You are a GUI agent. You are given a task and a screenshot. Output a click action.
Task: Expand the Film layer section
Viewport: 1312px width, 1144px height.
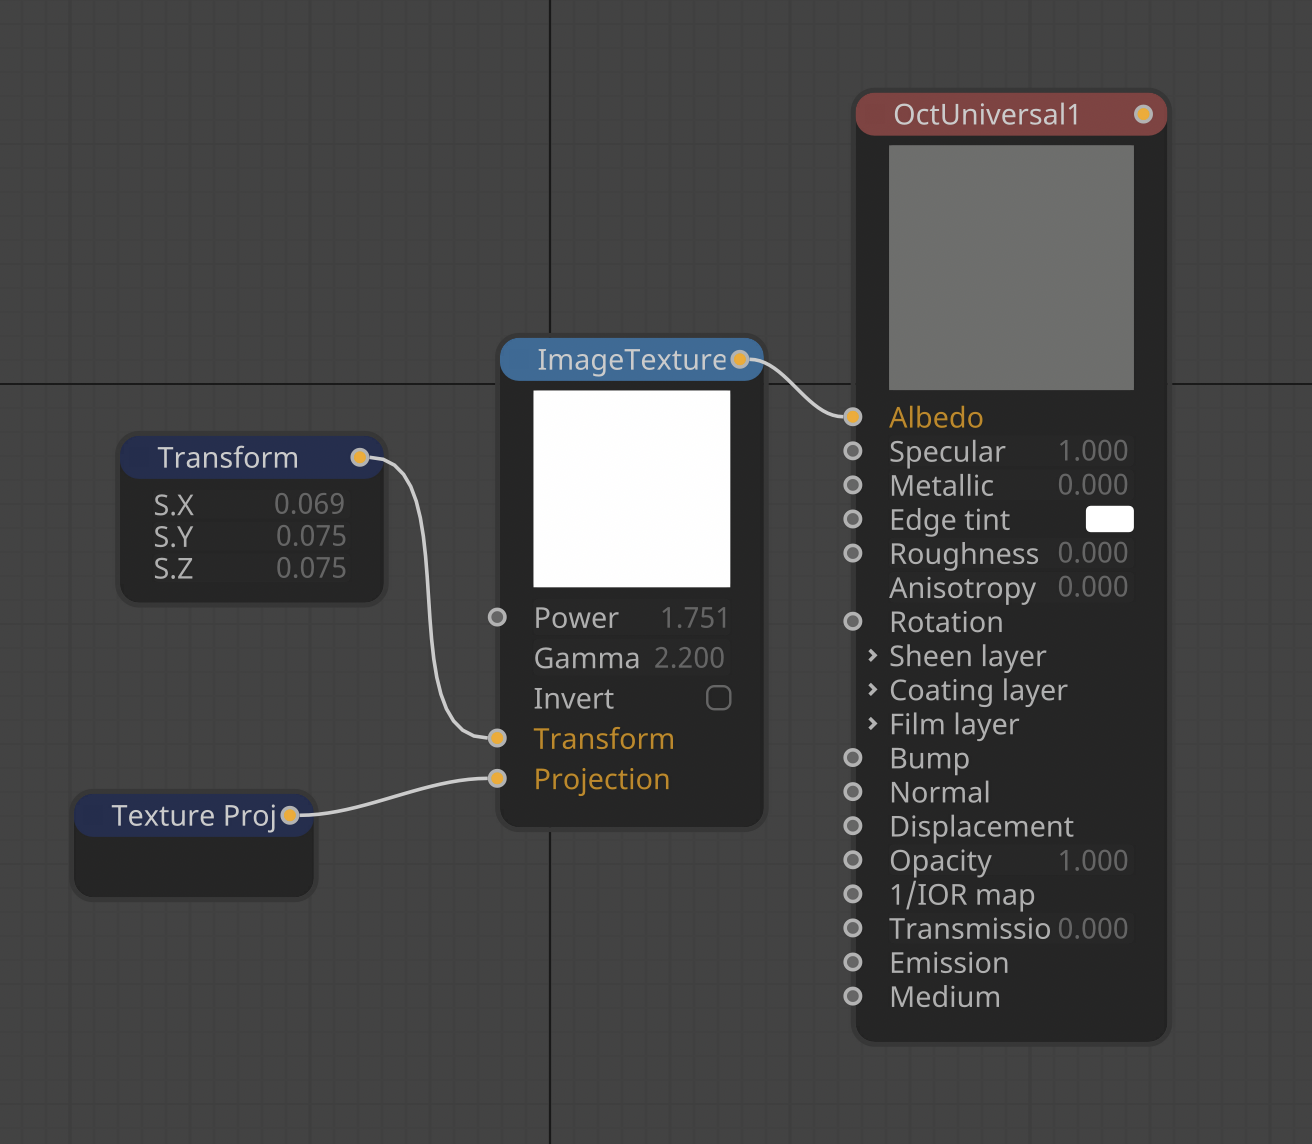click(873, 724)
